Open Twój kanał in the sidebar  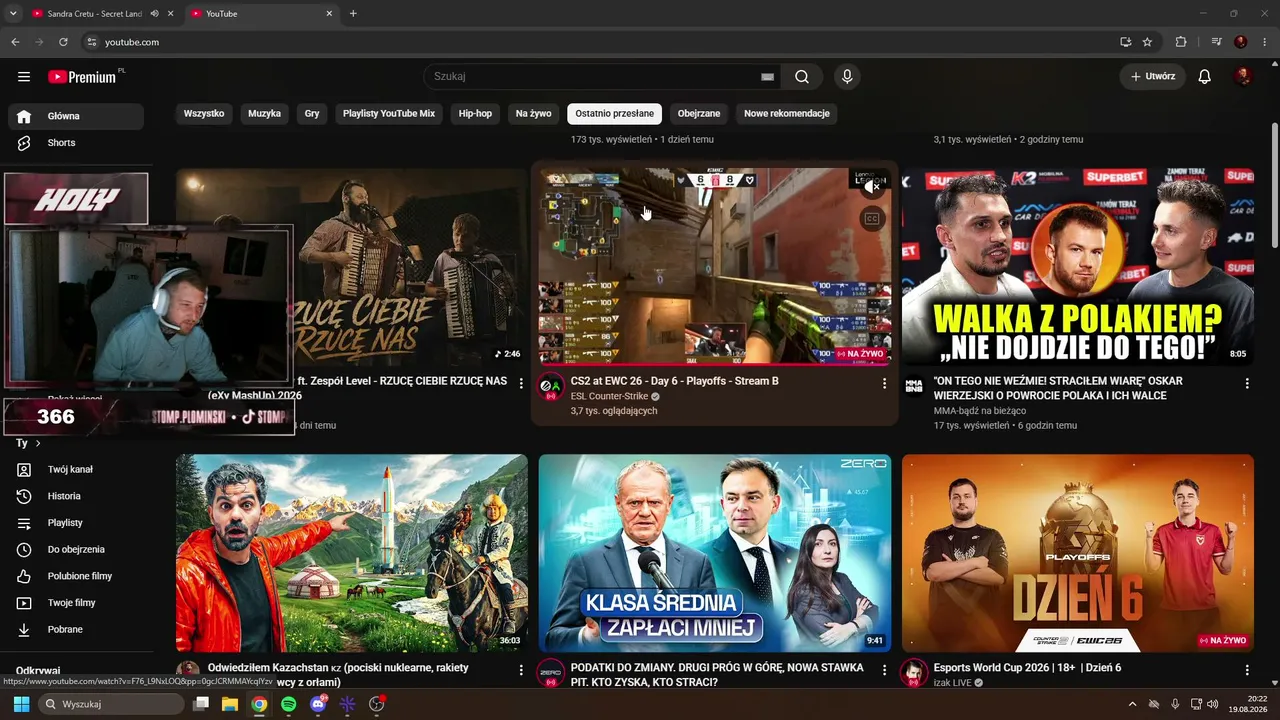tap(76, 469)
